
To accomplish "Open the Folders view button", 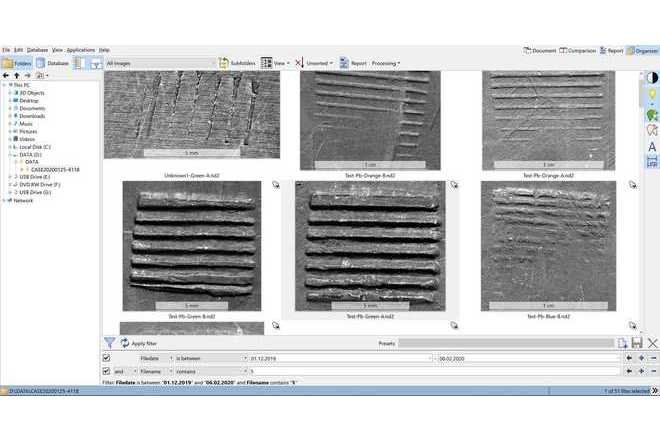I will [17, 63].
